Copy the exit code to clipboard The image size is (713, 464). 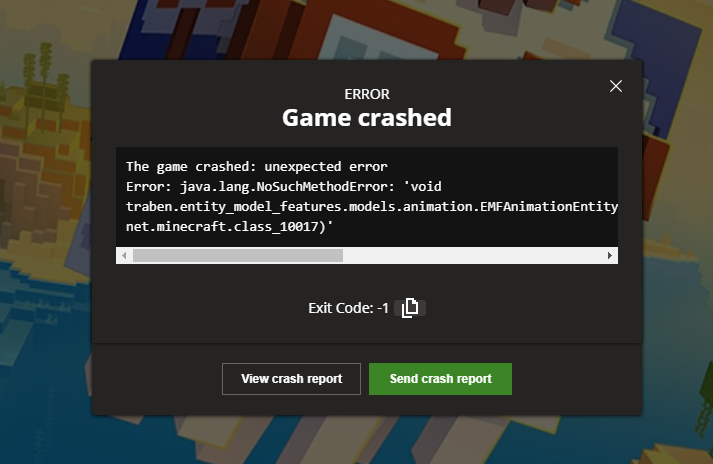410,308
